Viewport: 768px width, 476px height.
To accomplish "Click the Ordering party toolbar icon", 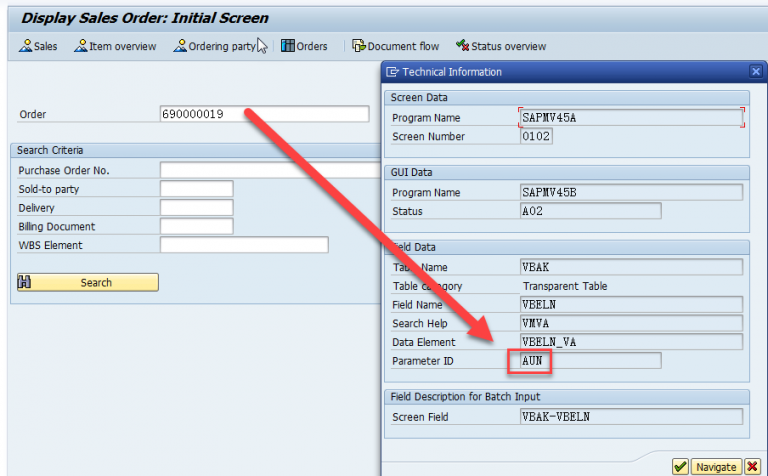I will point(181,46).
